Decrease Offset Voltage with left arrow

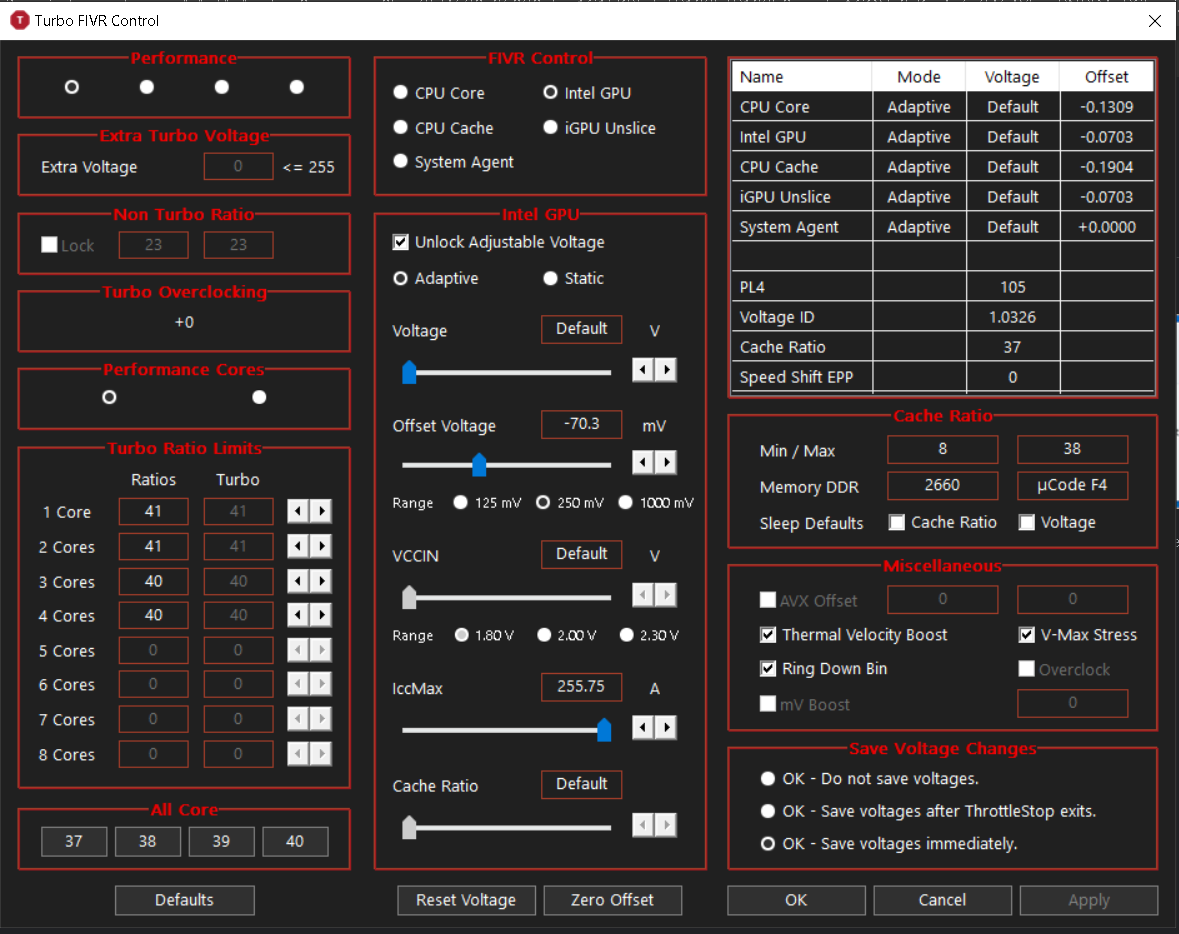(x=643, y=462)
